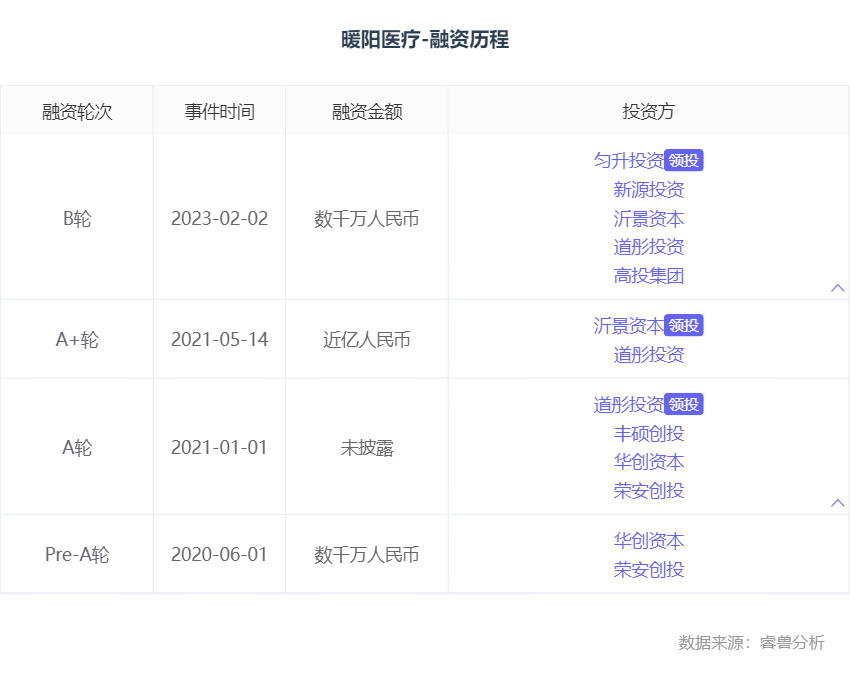
Task: Open 沂景资本 in the A+轮 row
Action: [x=629, y=326]
